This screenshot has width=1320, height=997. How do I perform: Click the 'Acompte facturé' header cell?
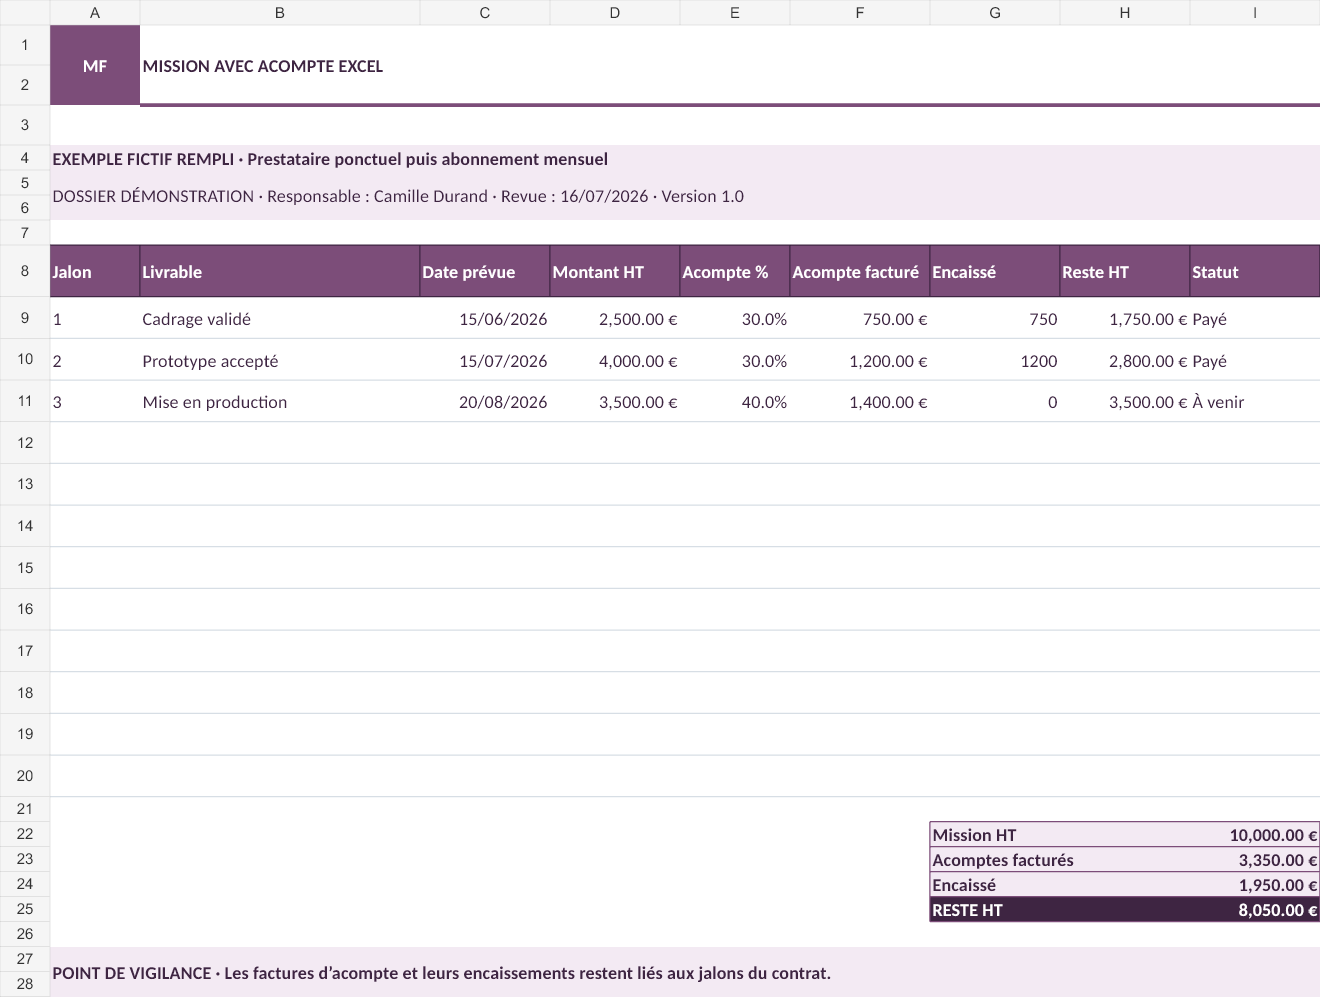point(860,271)
